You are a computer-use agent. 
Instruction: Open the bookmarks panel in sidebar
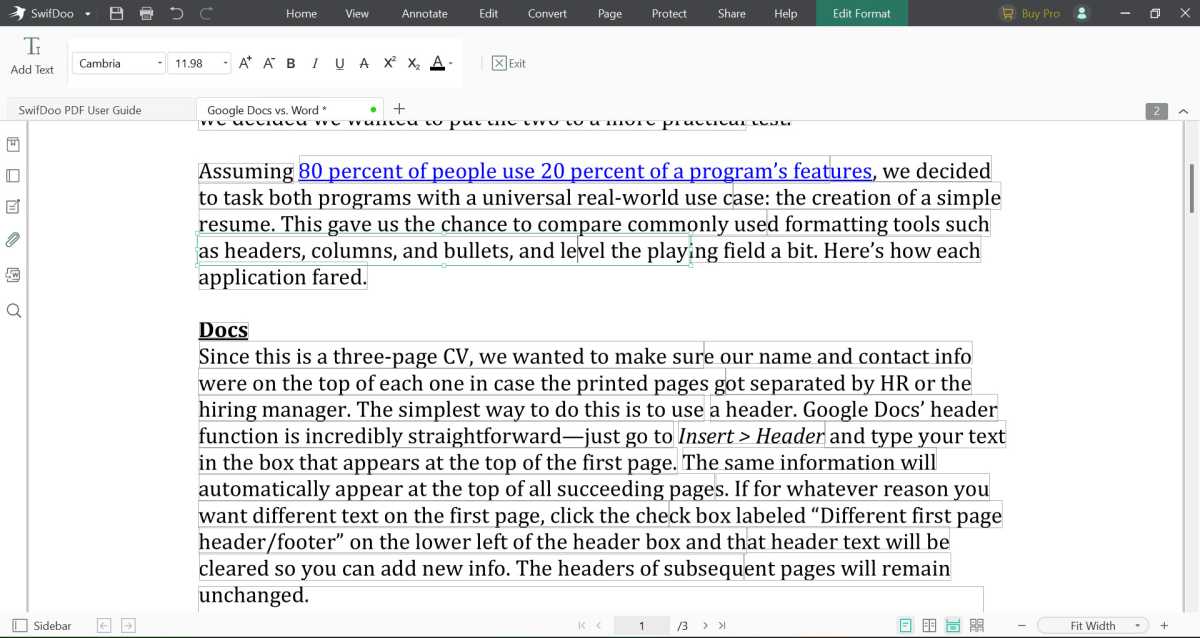point(14,144)
